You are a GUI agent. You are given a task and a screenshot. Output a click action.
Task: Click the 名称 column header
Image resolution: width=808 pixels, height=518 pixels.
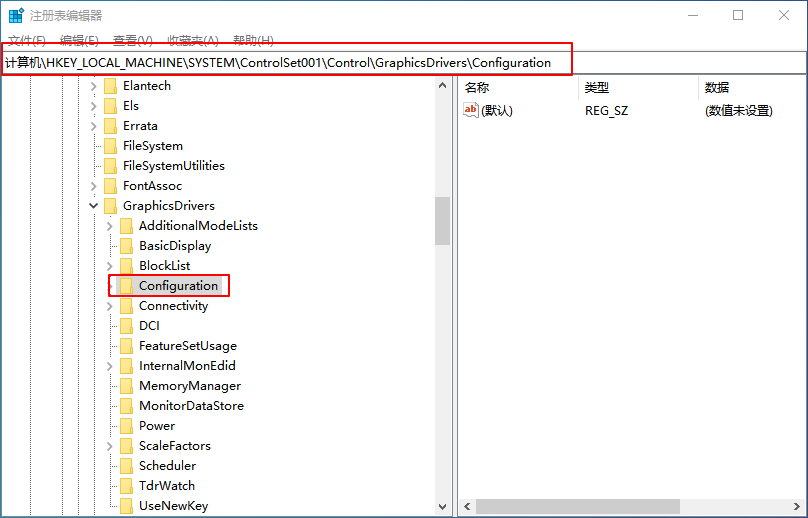point(477,88)
